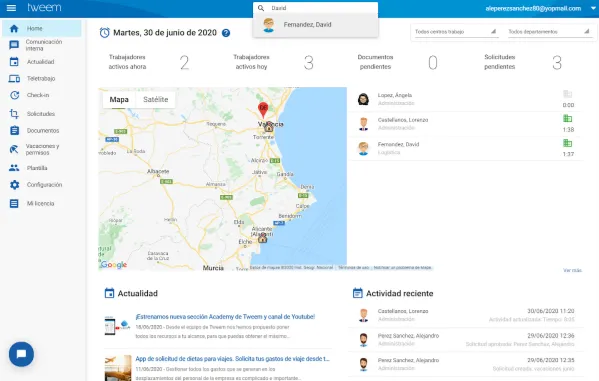Image resolution: width=599 pixels, height=381 pixels.
Task: Click the Ver más link
Action: tap(572, 271)
